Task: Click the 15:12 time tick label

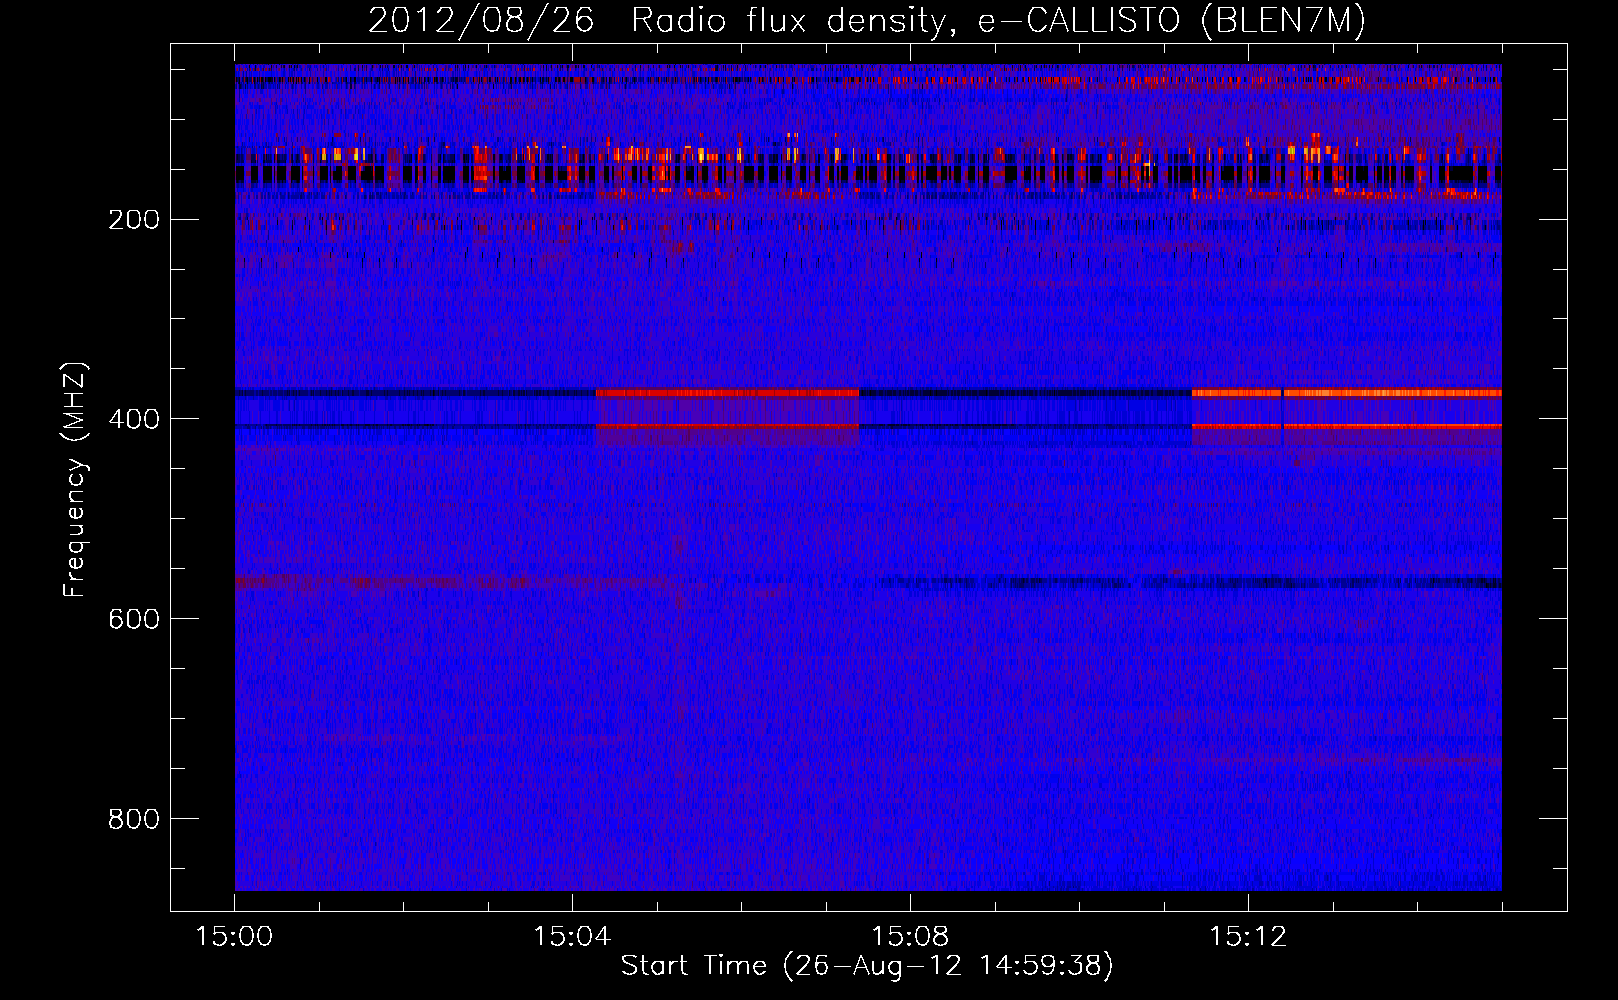Action: (1248, 936)
